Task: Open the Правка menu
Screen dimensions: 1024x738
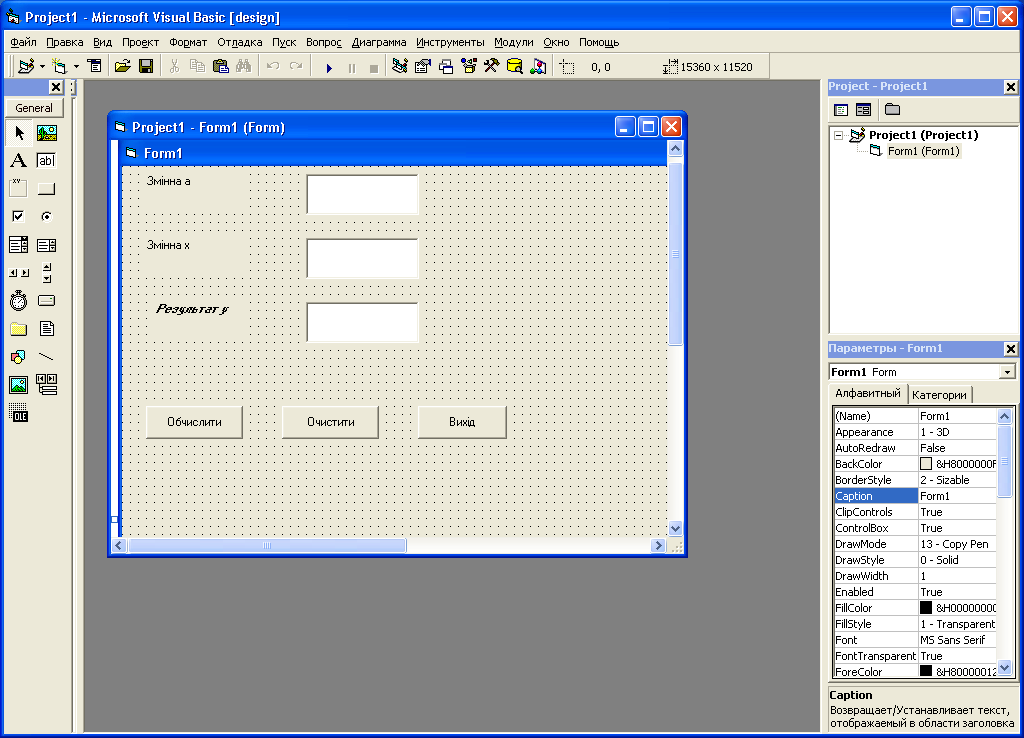Action: [65, 42]
